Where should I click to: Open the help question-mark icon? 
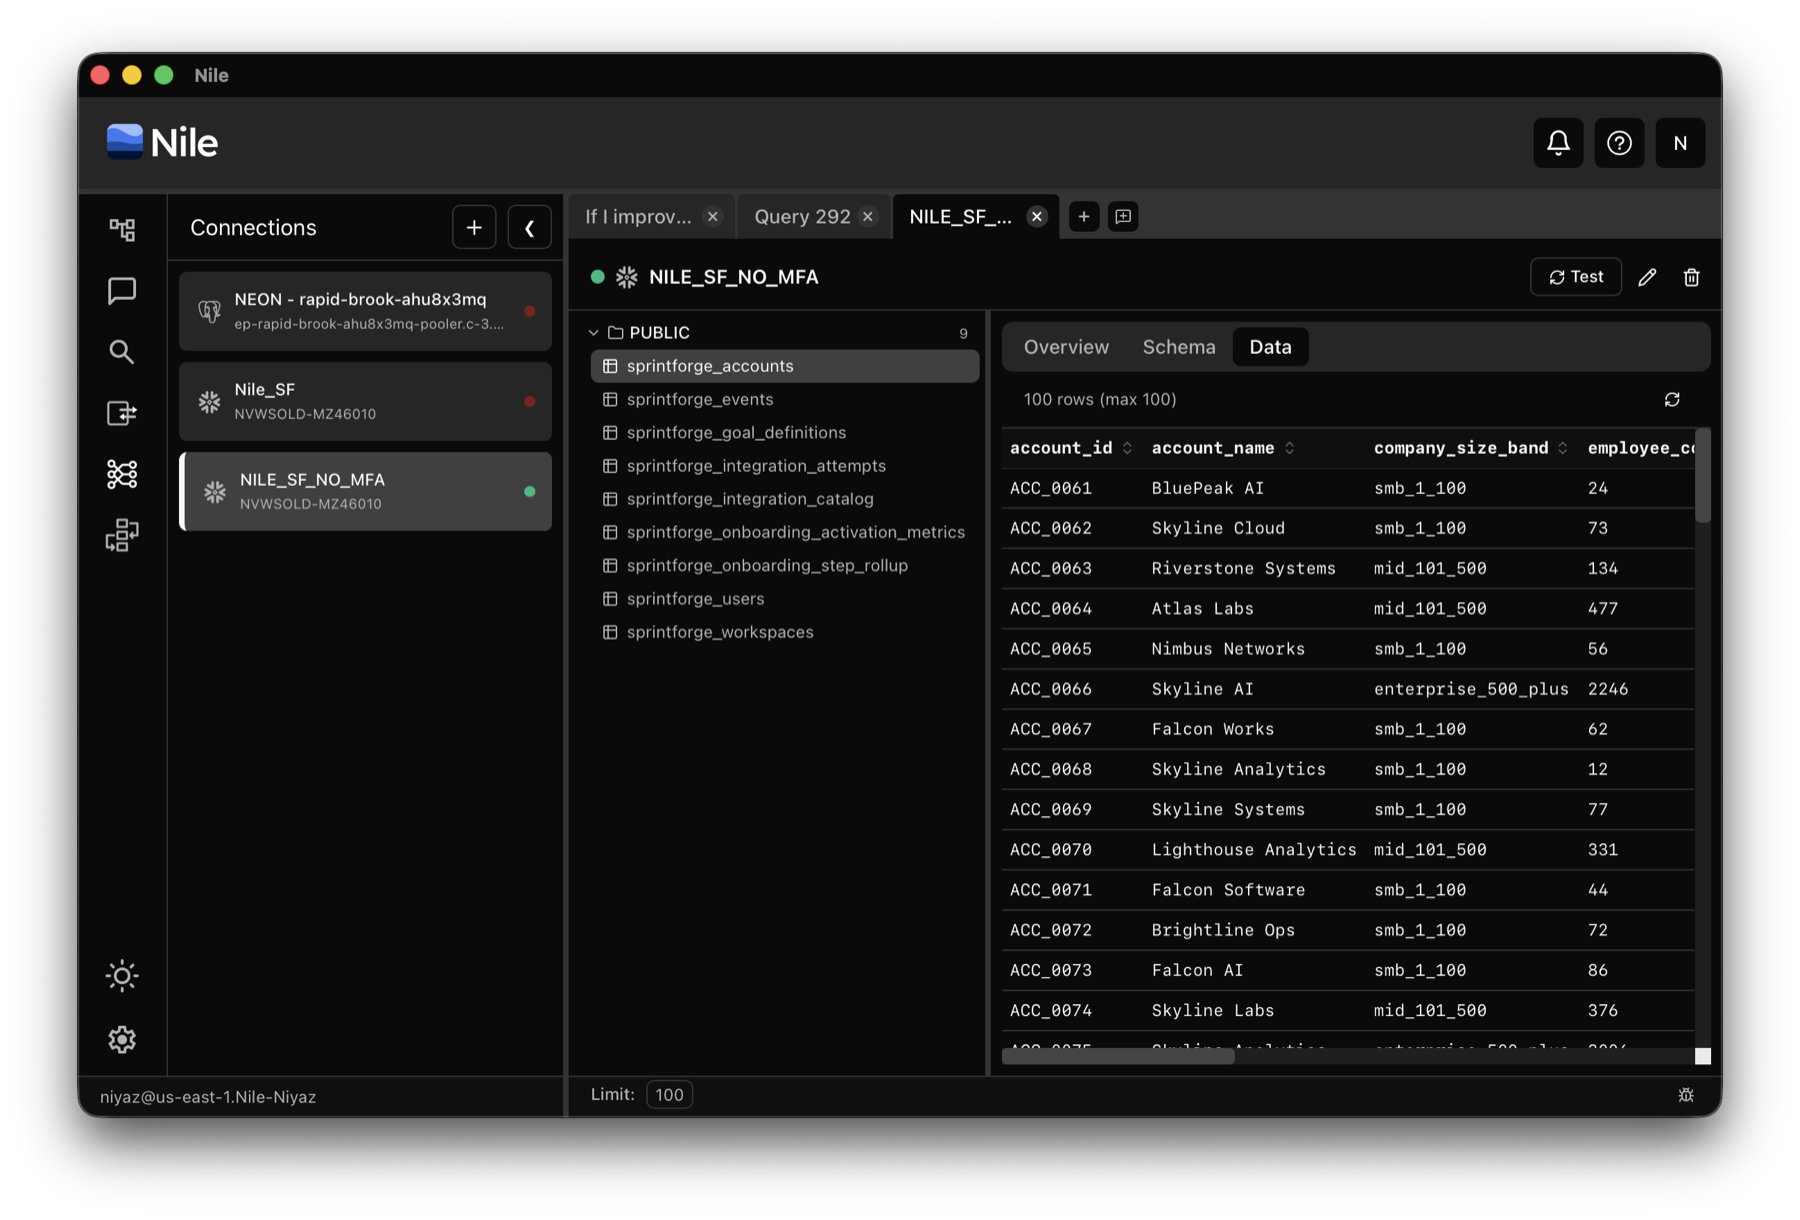pos(1619,143)
